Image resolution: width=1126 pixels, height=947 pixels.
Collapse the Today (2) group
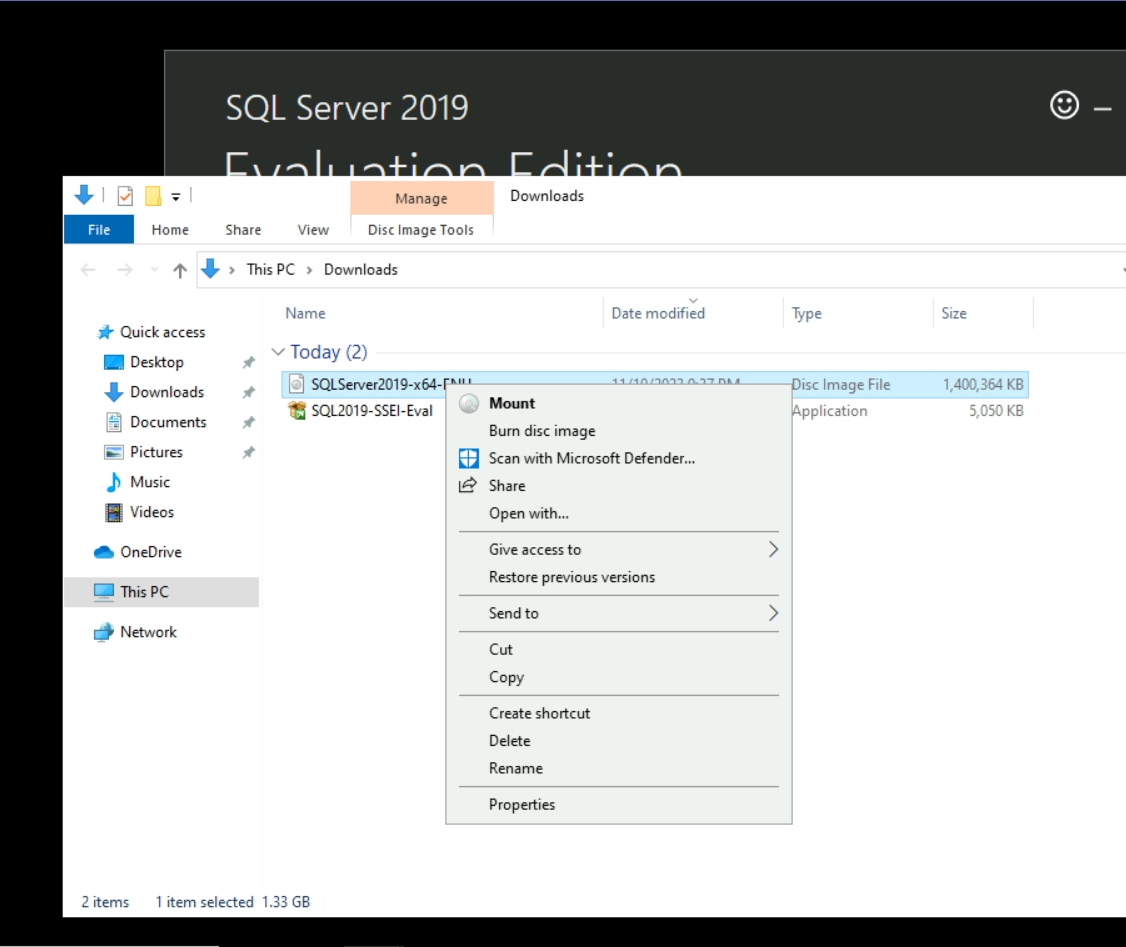pyautogui.click(x=278, y=352)
